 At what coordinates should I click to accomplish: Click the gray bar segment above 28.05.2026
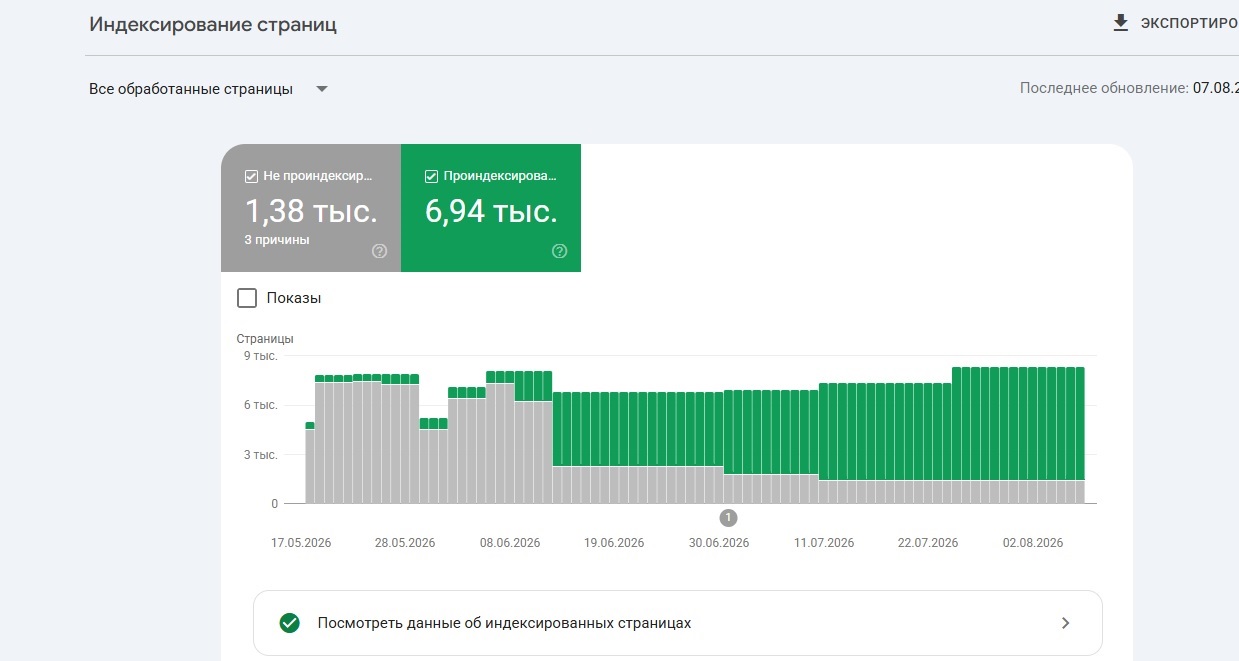(405, 444)
